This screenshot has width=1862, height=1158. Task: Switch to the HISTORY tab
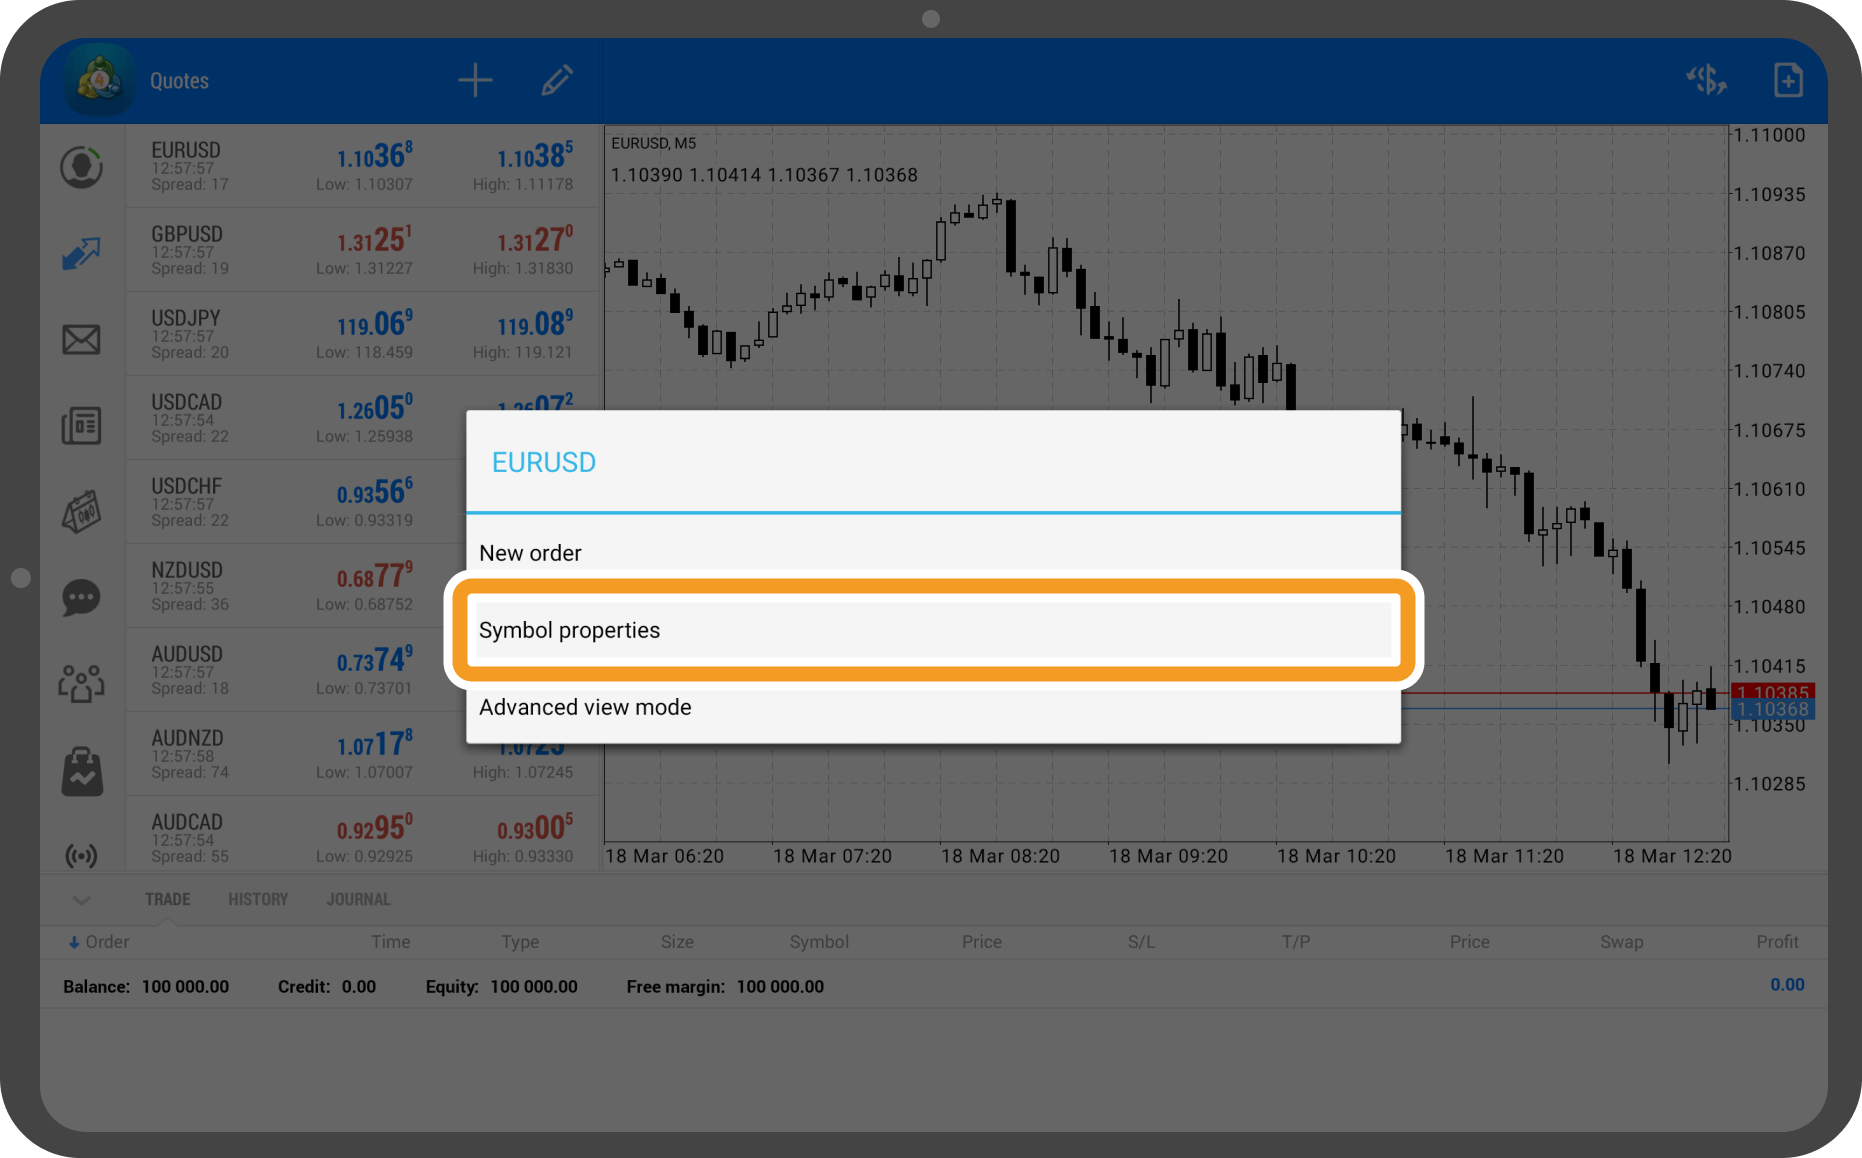click(x=258, y=899)
